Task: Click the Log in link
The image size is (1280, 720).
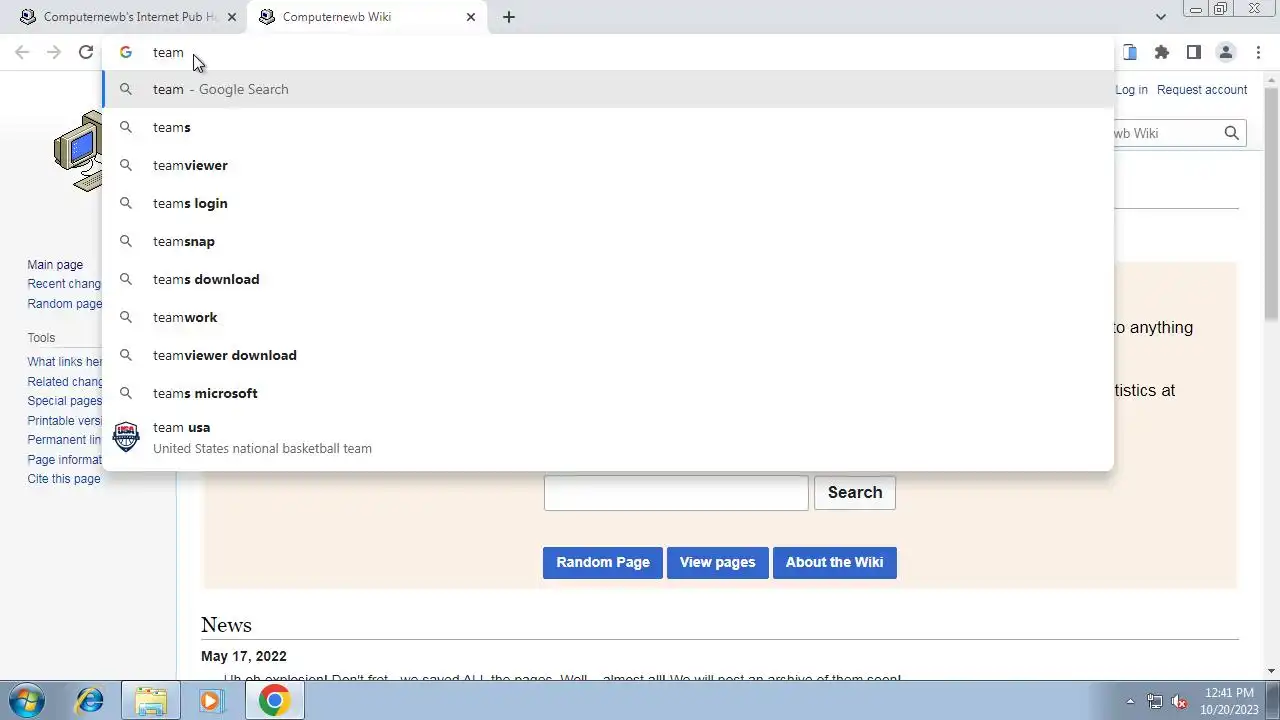Action: tap(1131, 89)
